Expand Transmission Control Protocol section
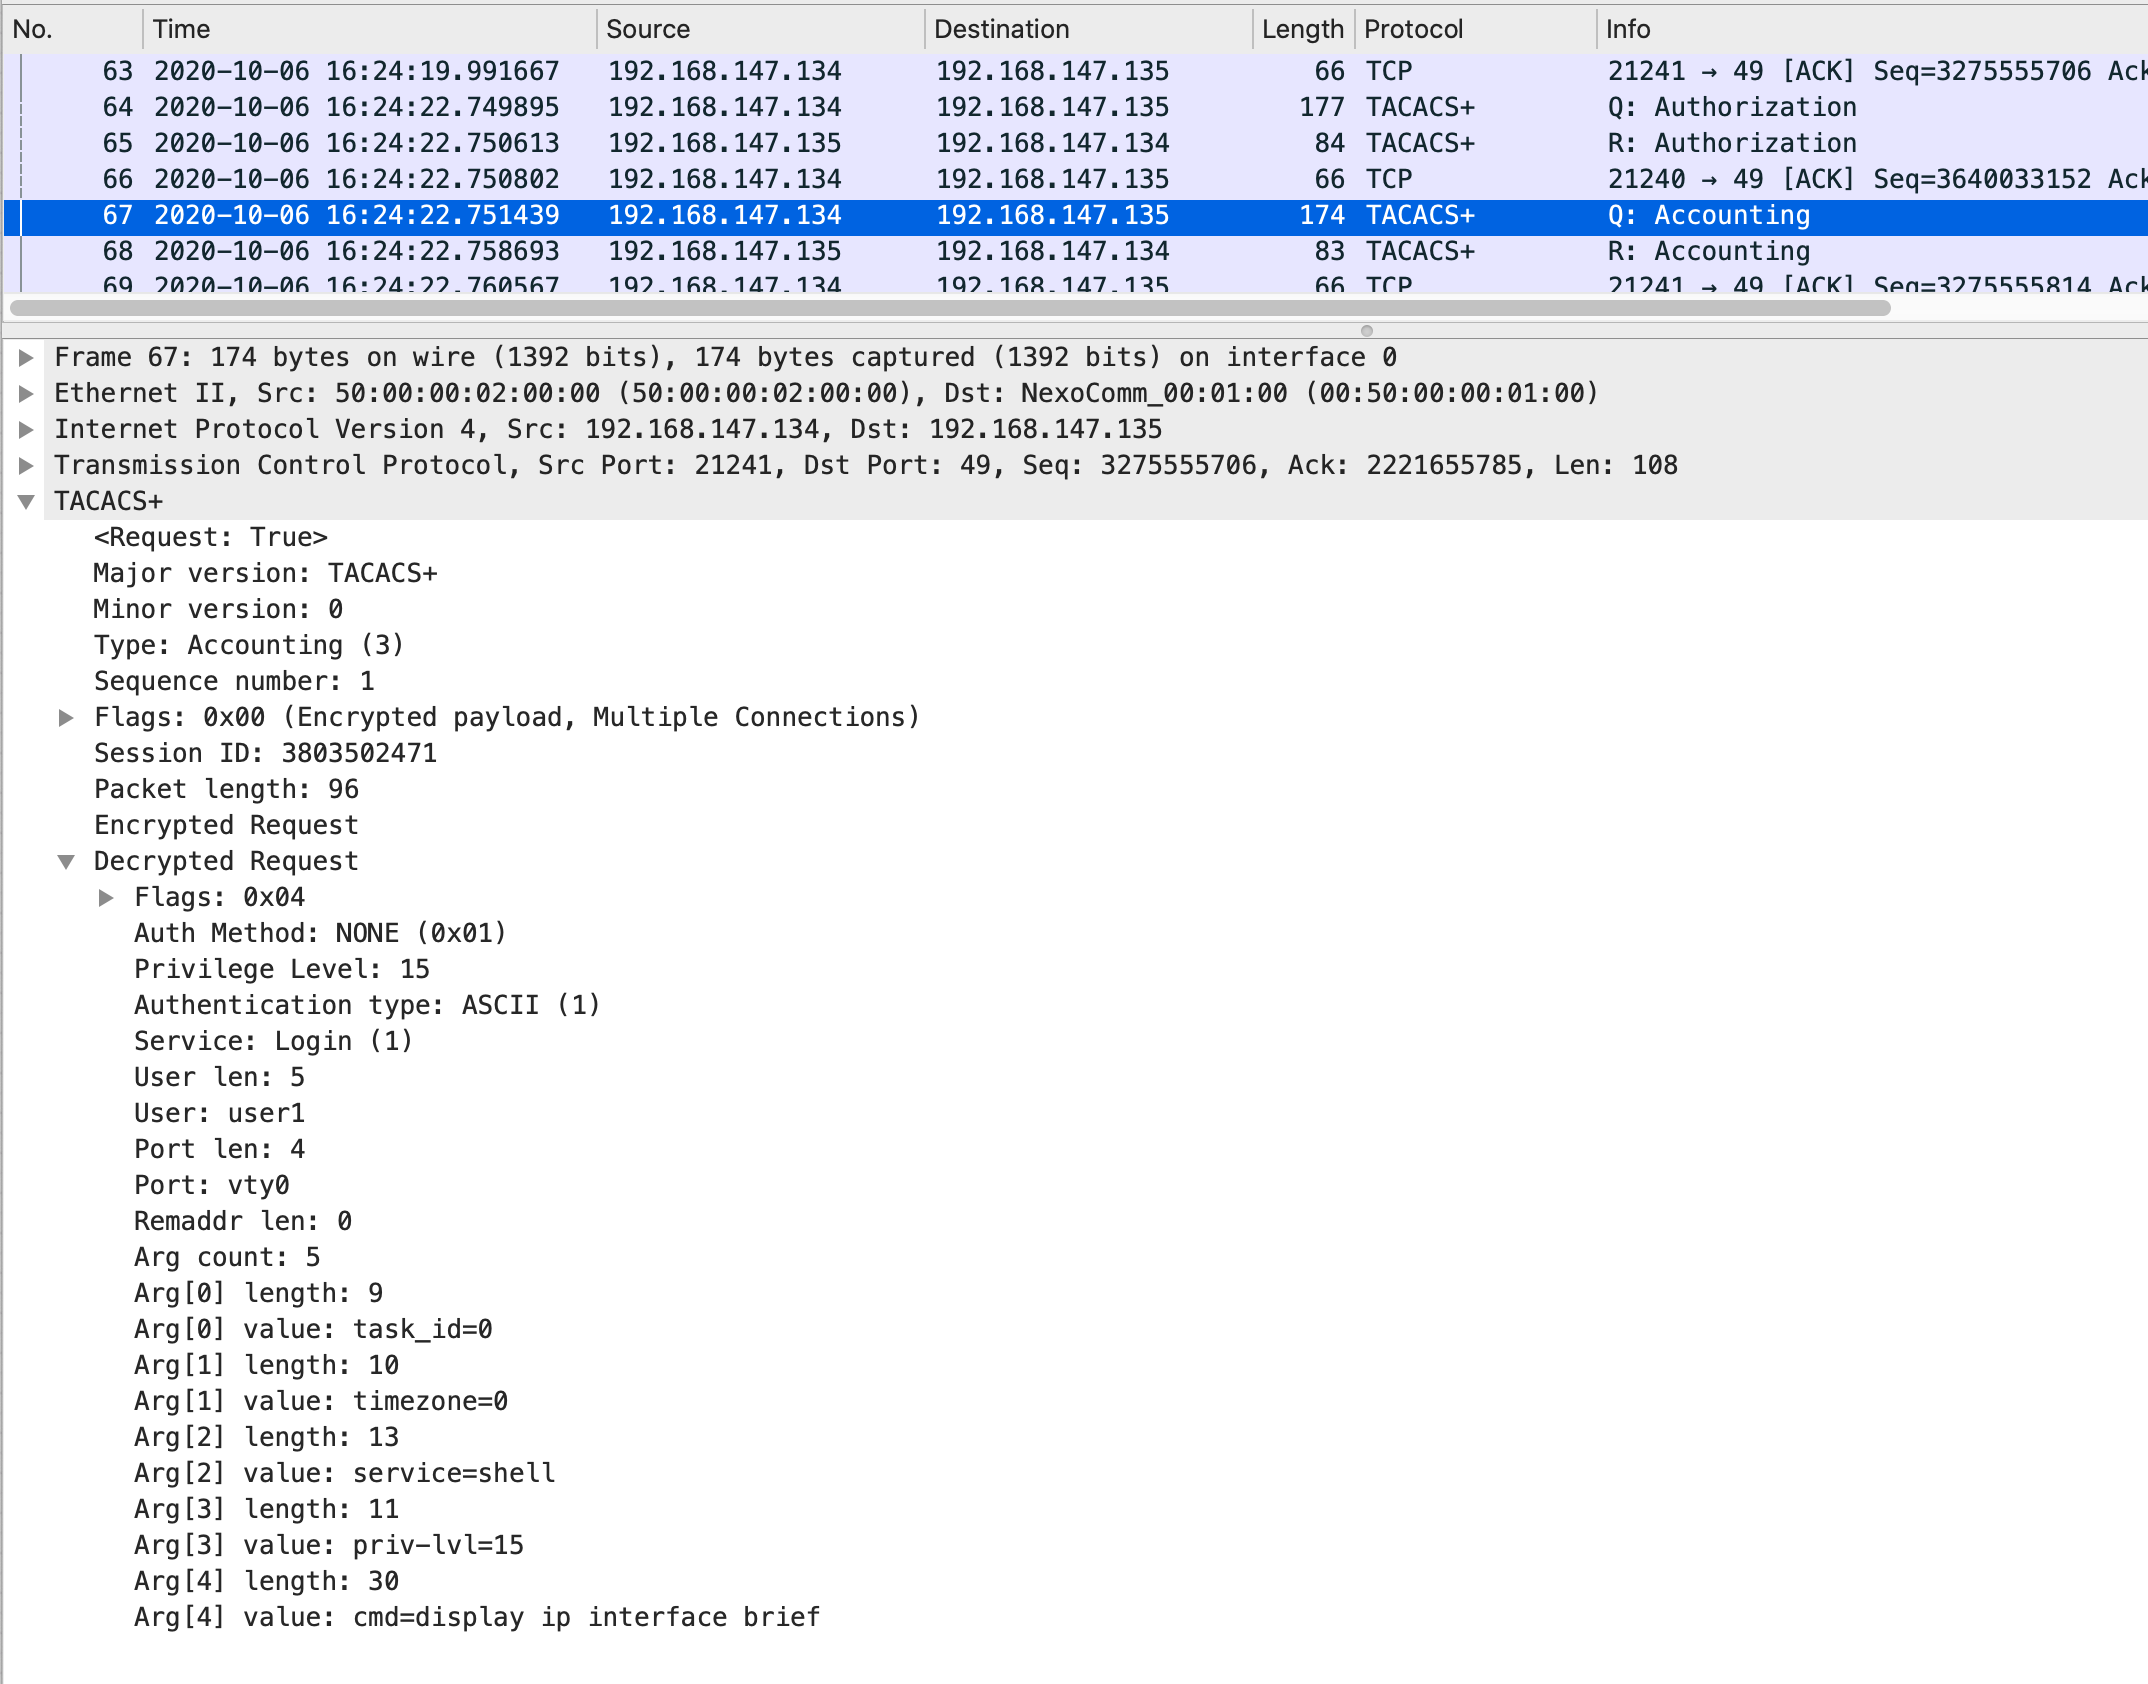 (x=27, y=465)
